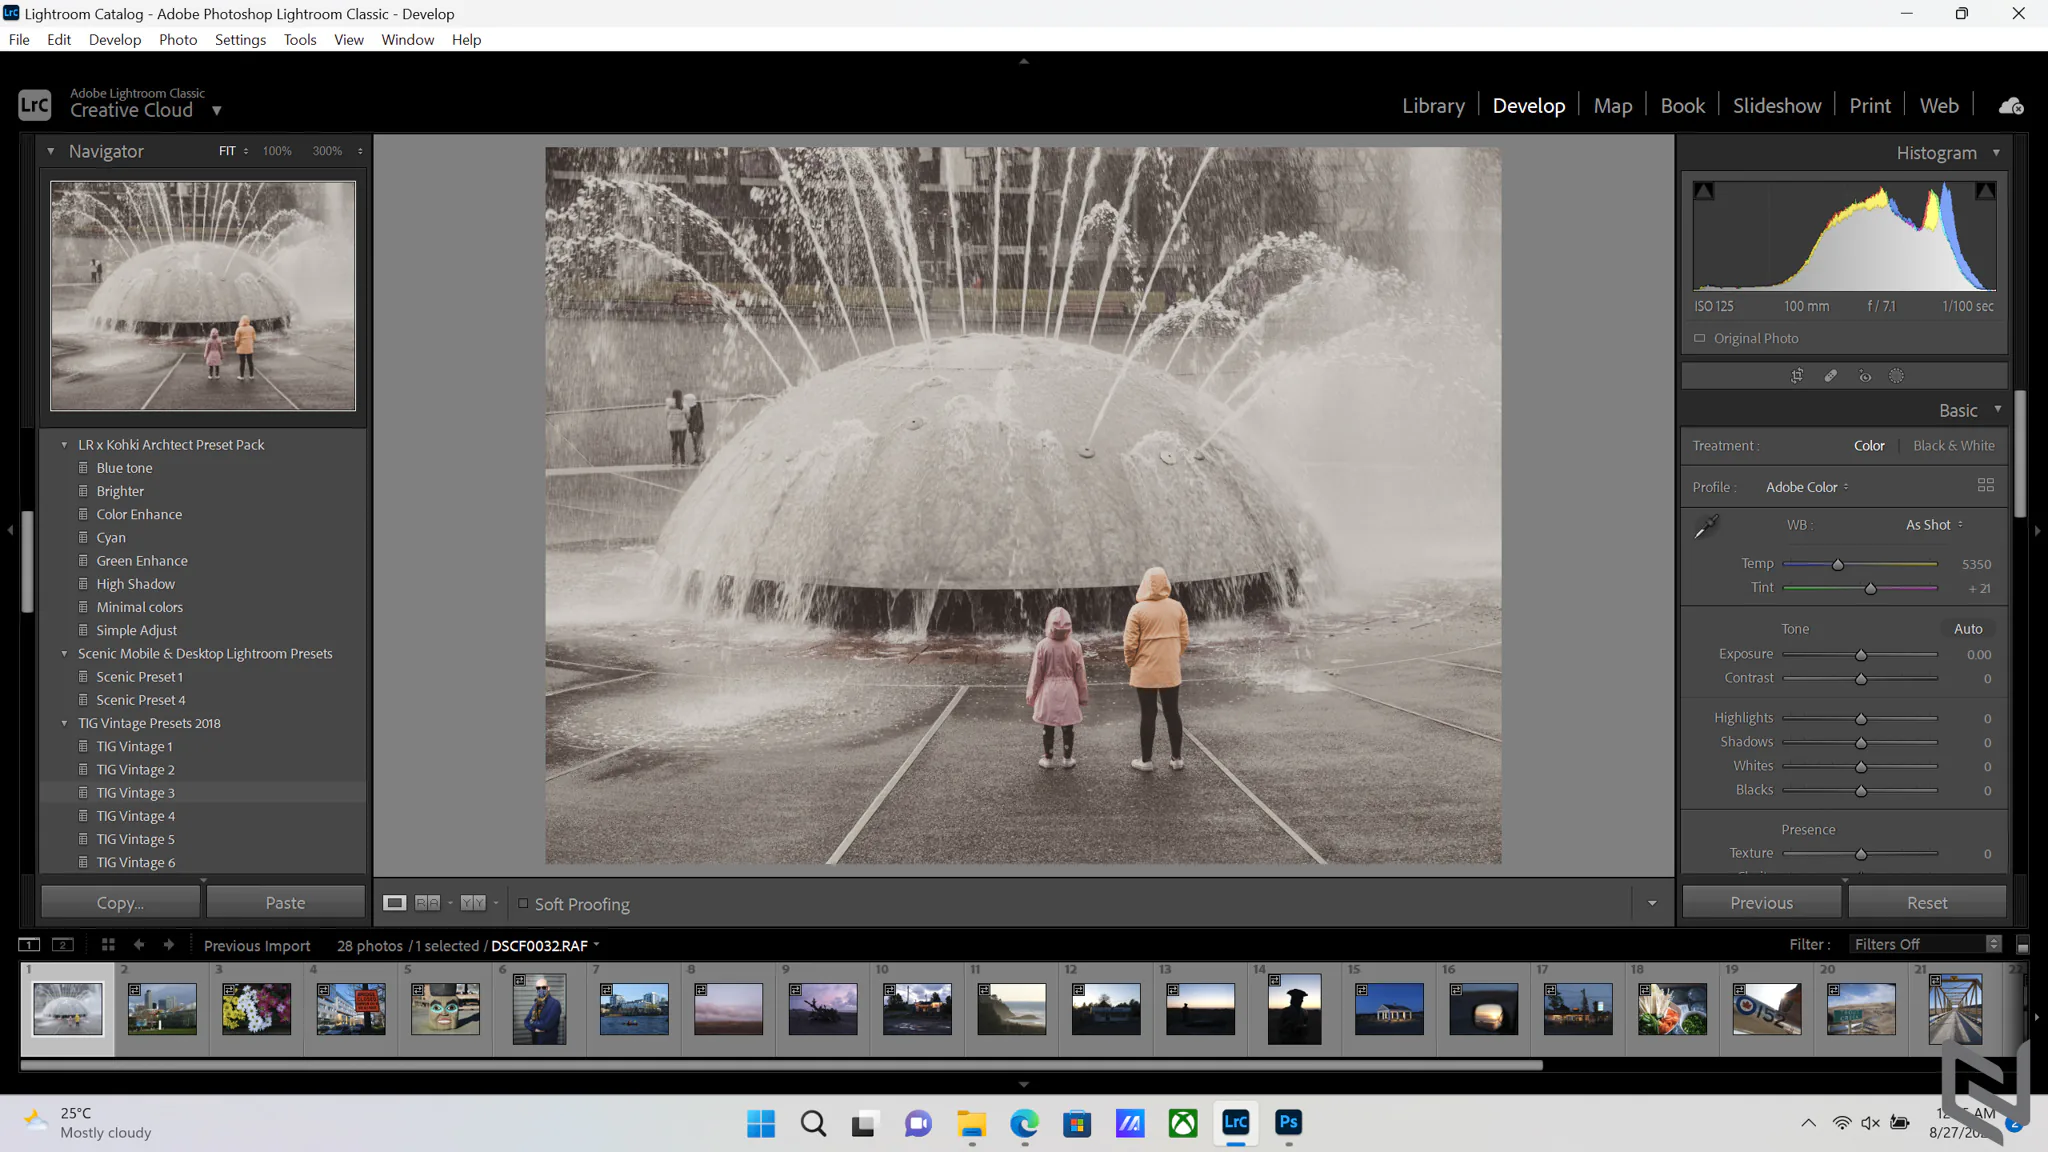Switch to the Library module
The width and height of the screenshot is (2048, 1152).
point(1433,106)
